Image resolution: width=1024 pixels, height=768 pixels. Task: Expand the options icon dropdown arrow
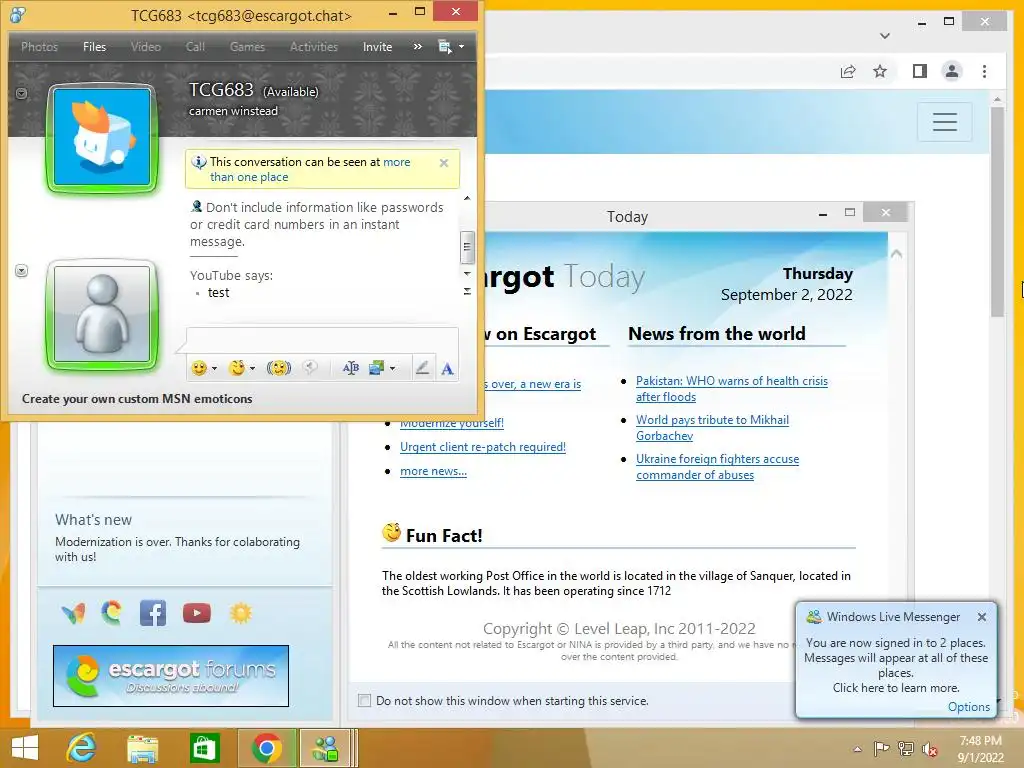point(462,47)
